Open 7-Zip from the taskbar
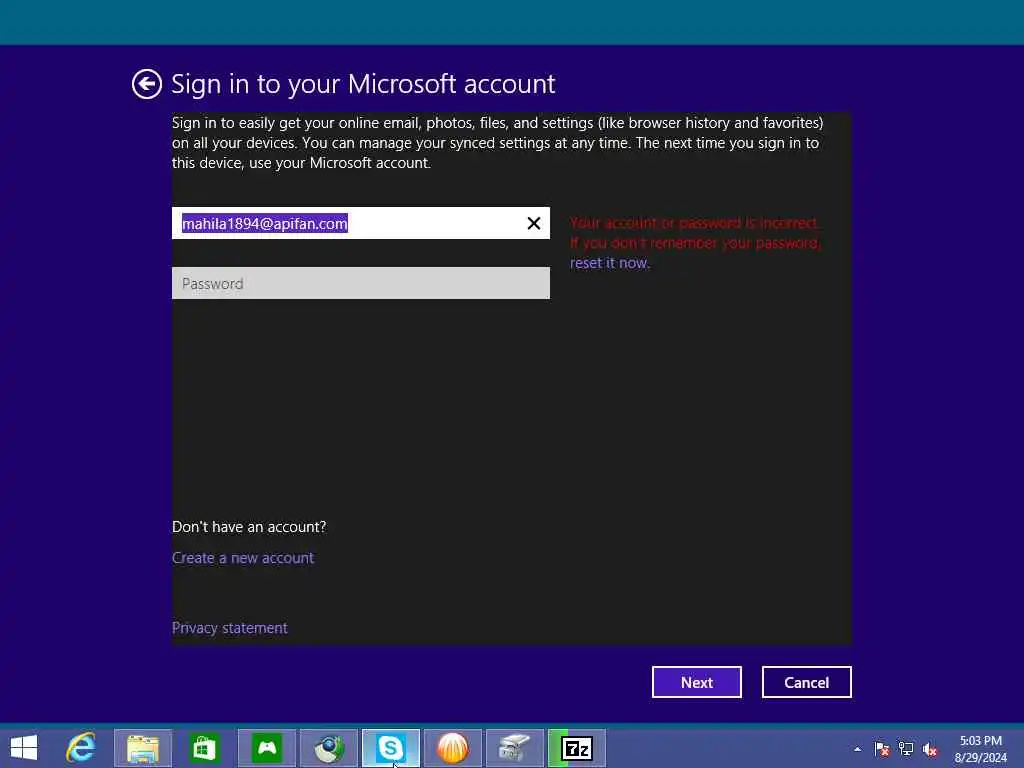 pyautogui.click(x=577, y=748)
